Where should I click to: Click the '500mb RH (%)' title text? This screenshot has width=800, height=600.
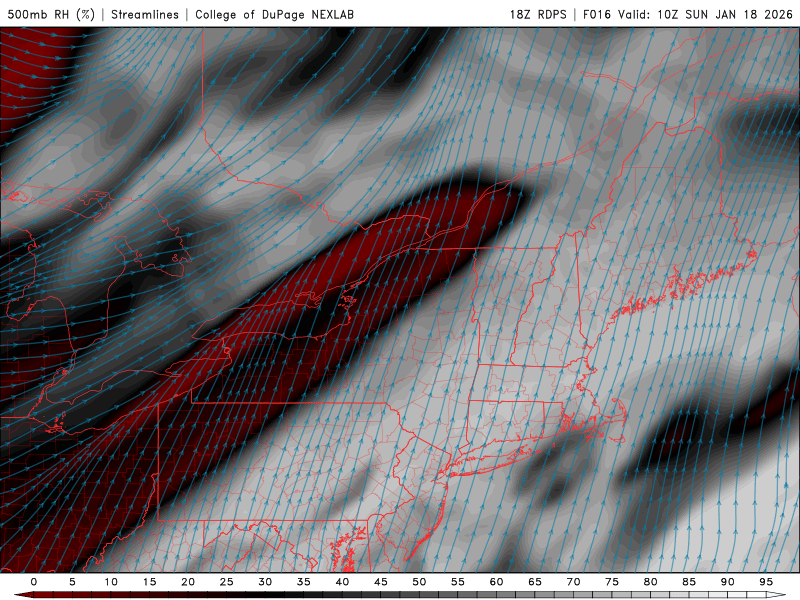point(52,14)
